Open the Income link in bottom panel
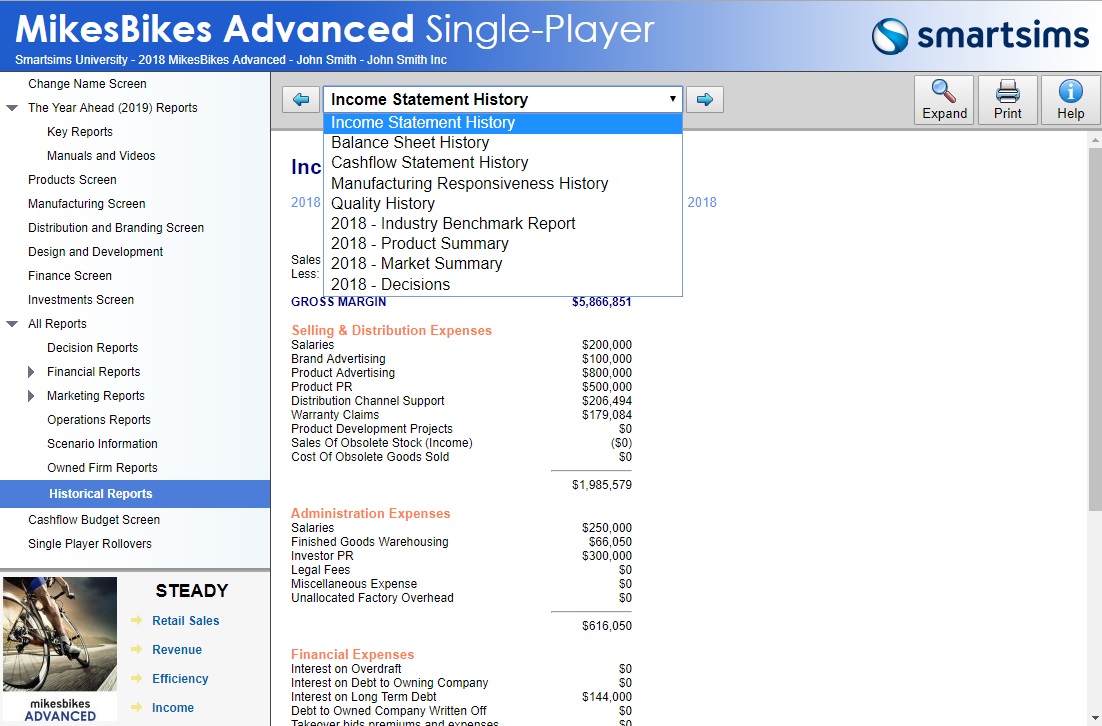Screen dimensions: 1102x726 [173, 708]
